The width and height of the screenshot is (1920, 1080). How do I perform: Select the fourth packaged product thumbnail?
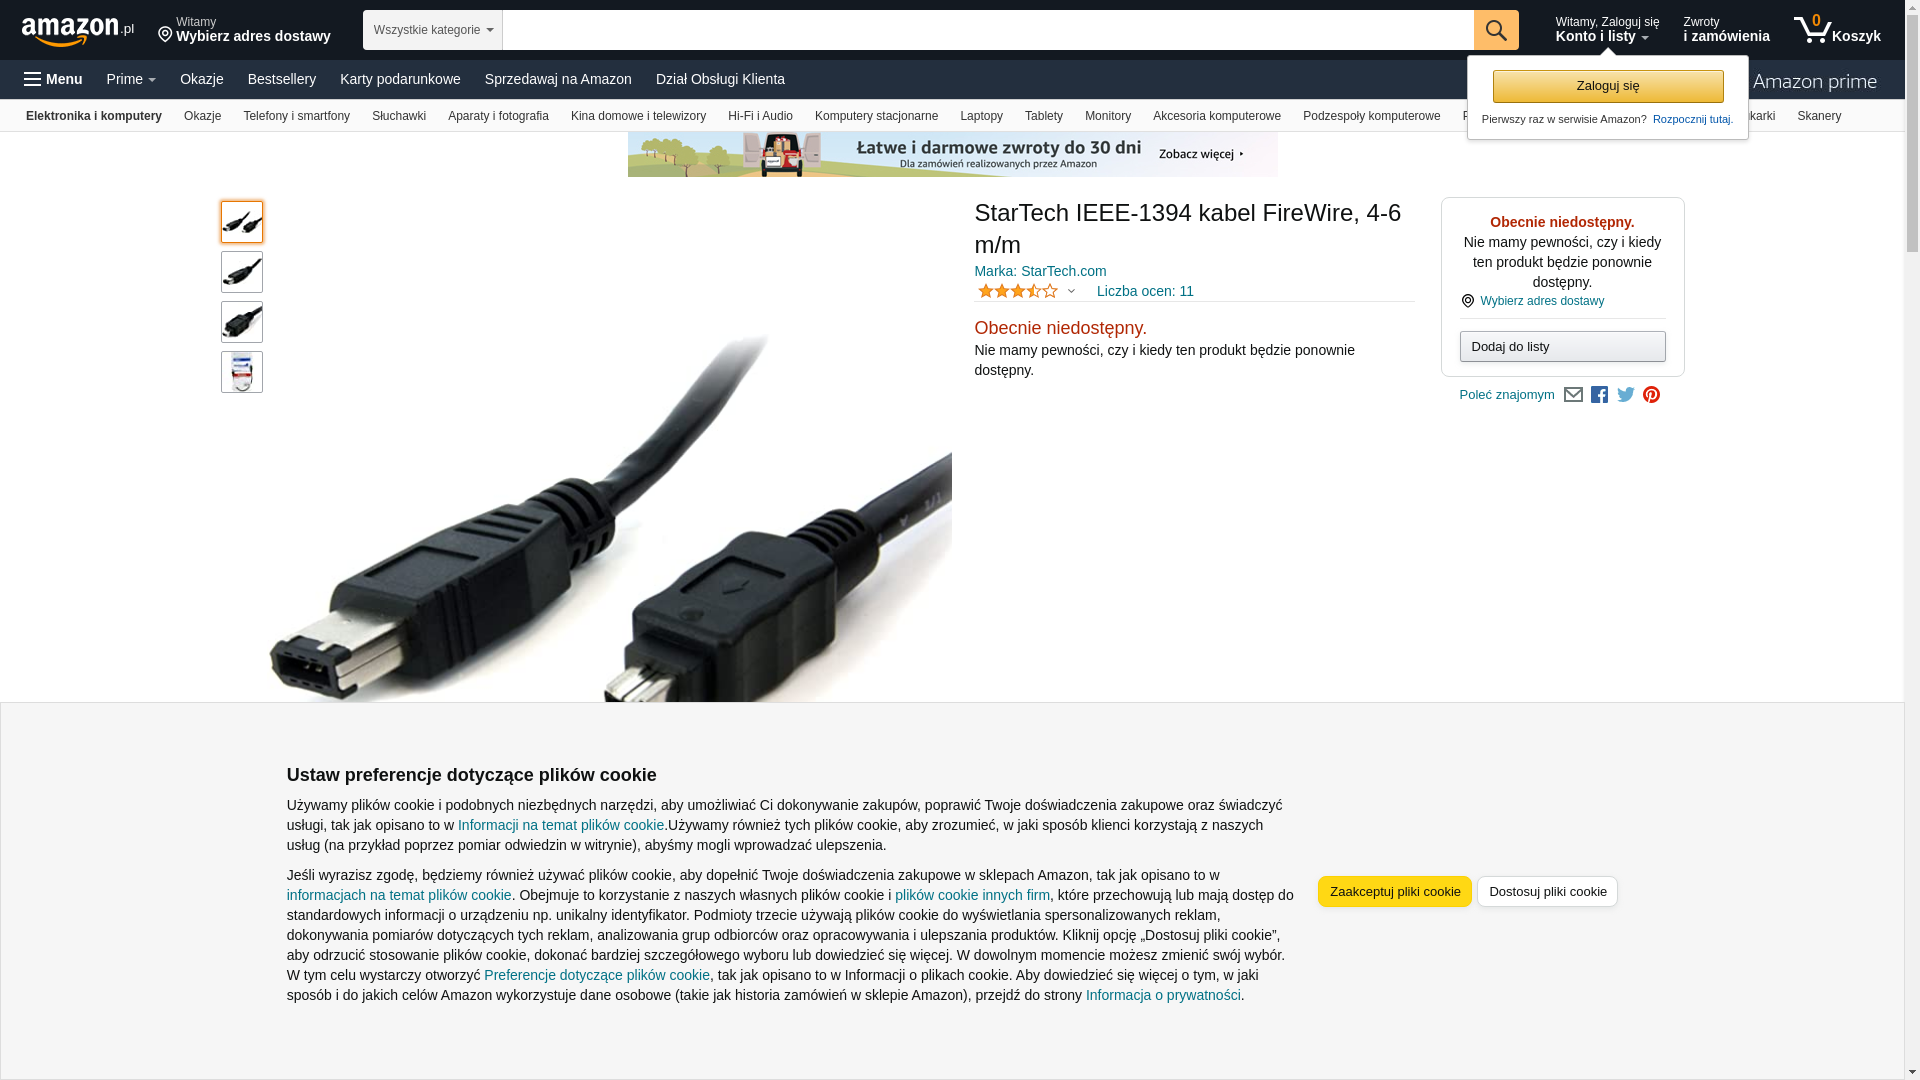[x=242, y=372]
